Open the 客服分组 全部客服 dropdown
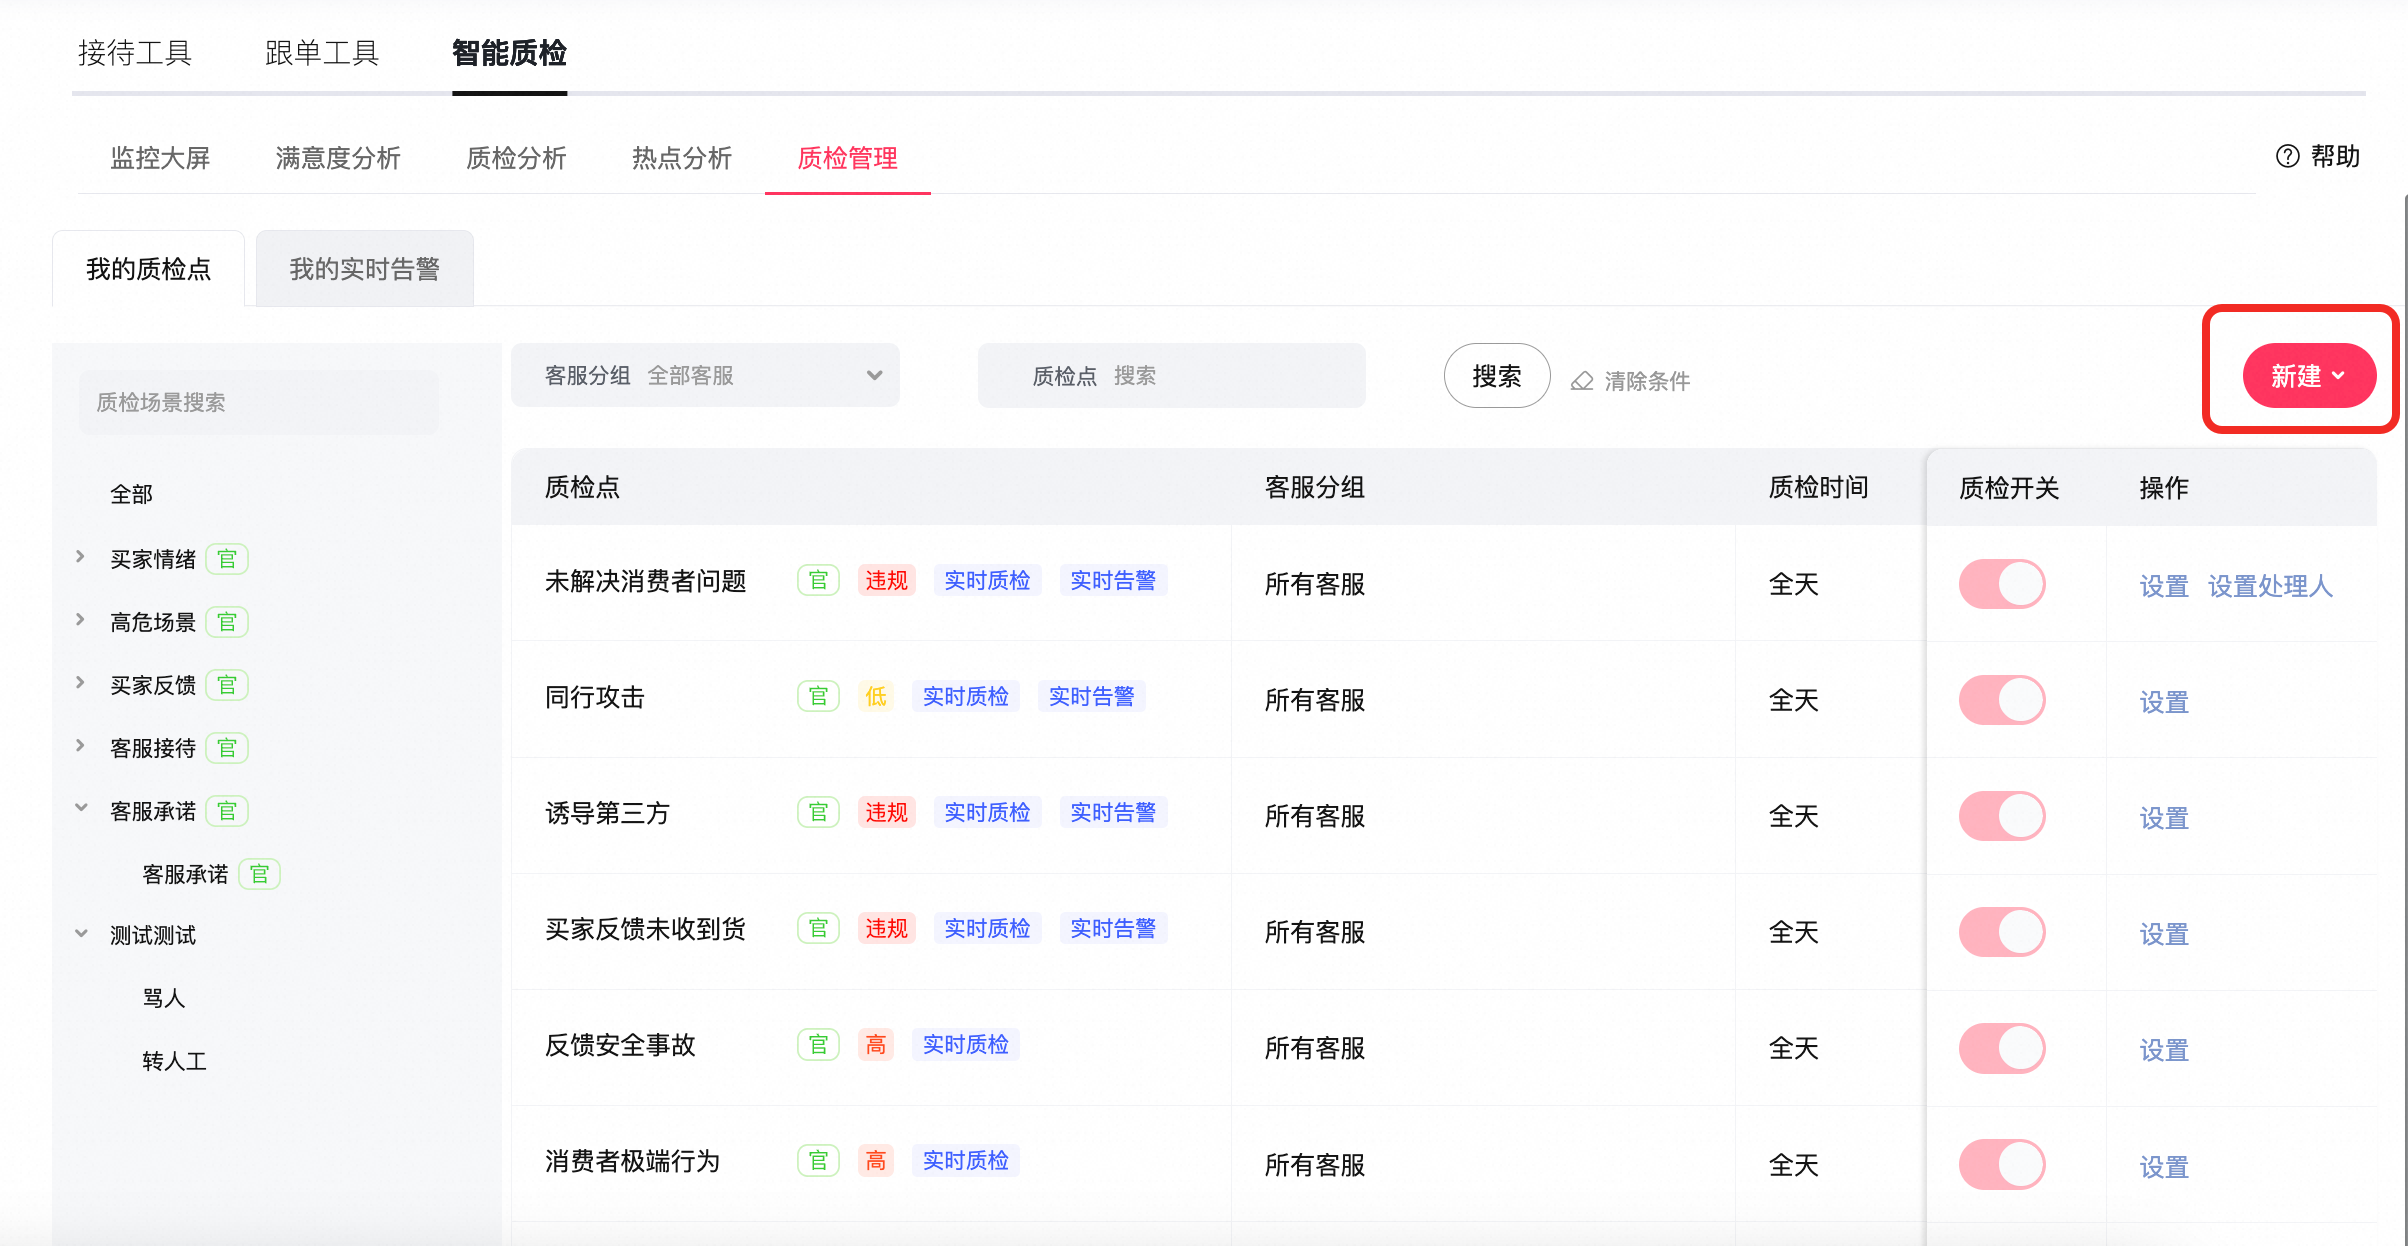 (705, 375)
